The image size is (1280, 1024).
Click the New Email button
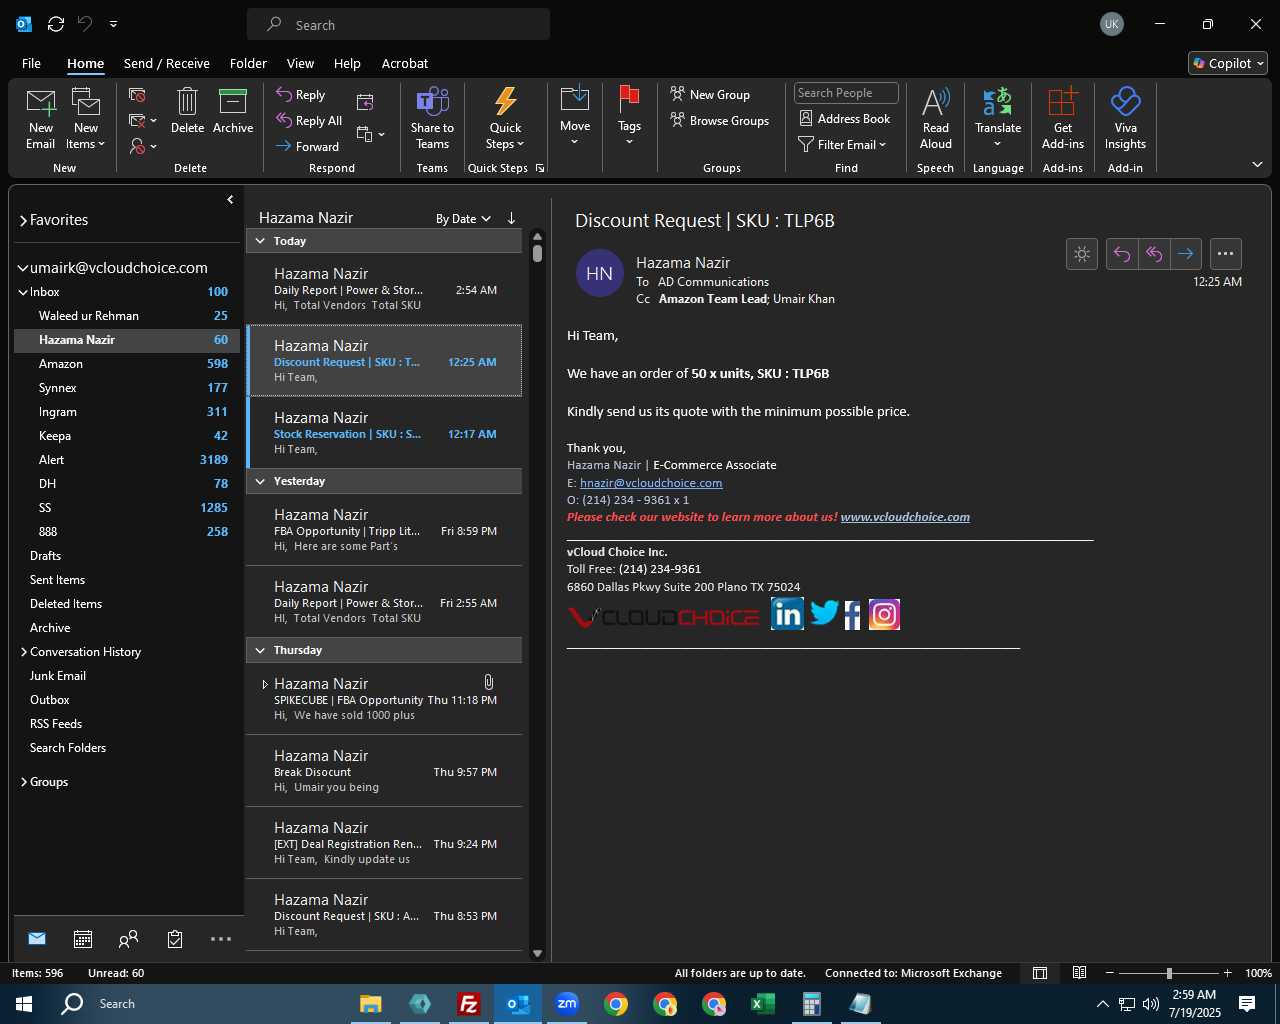coord(40,118)
